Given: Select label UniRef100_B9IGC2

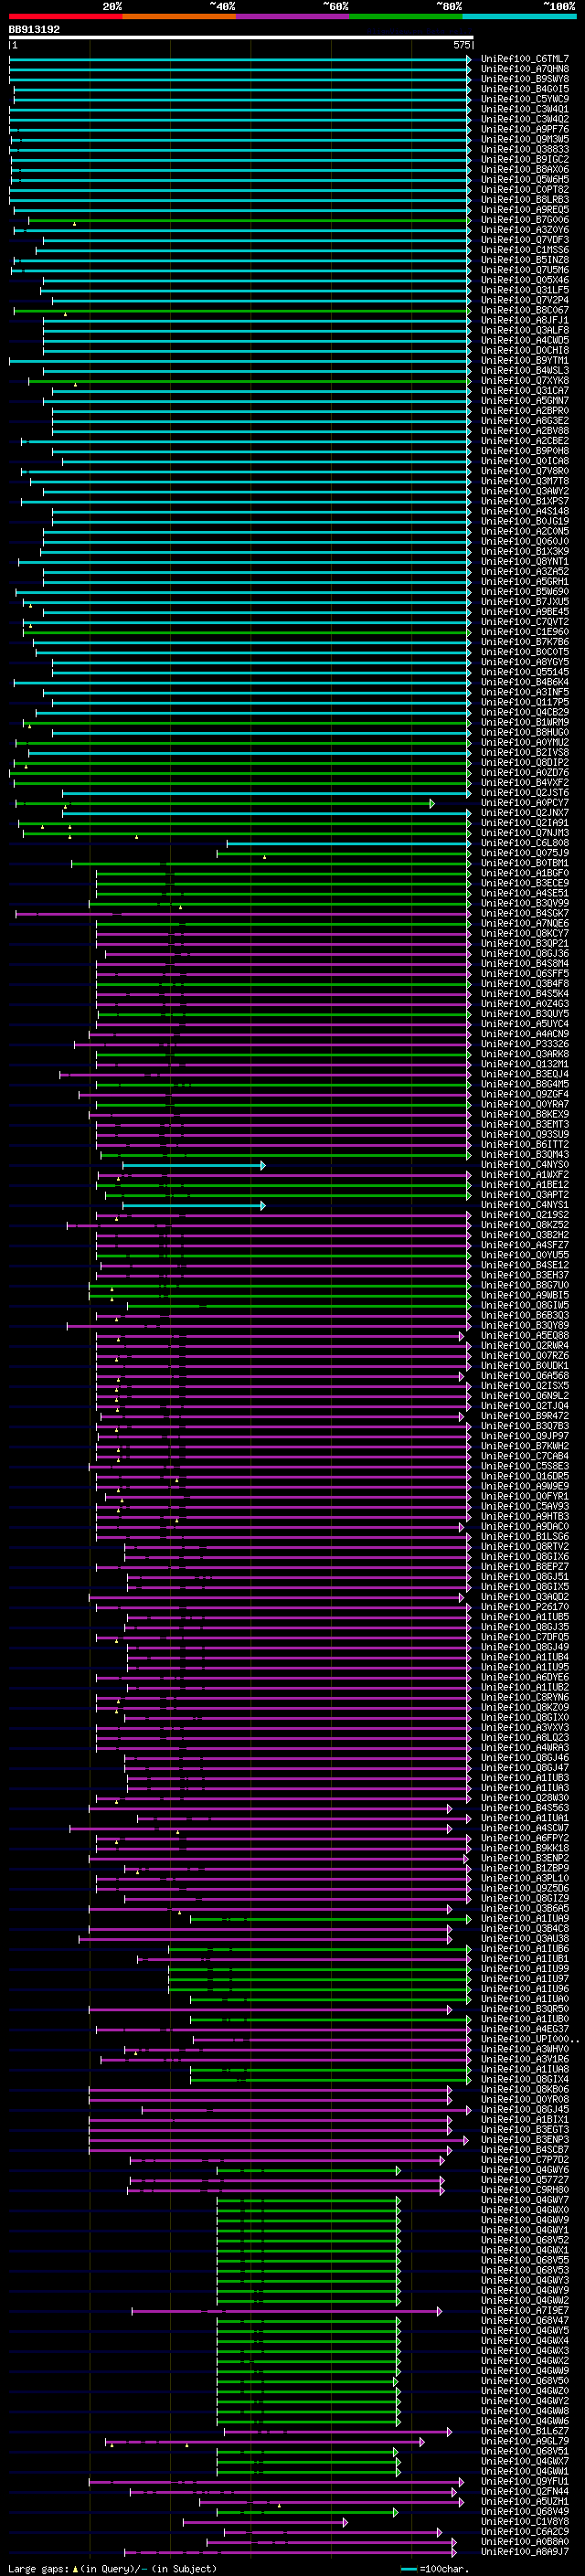Looking at the screenshot, I should tap(524, 159).
